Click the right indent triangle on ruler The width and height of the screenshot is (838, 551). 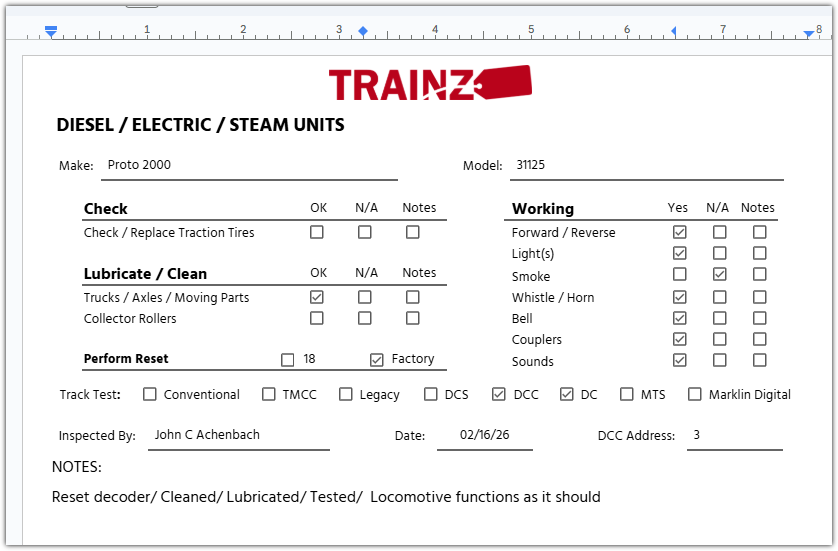point(809,33)
